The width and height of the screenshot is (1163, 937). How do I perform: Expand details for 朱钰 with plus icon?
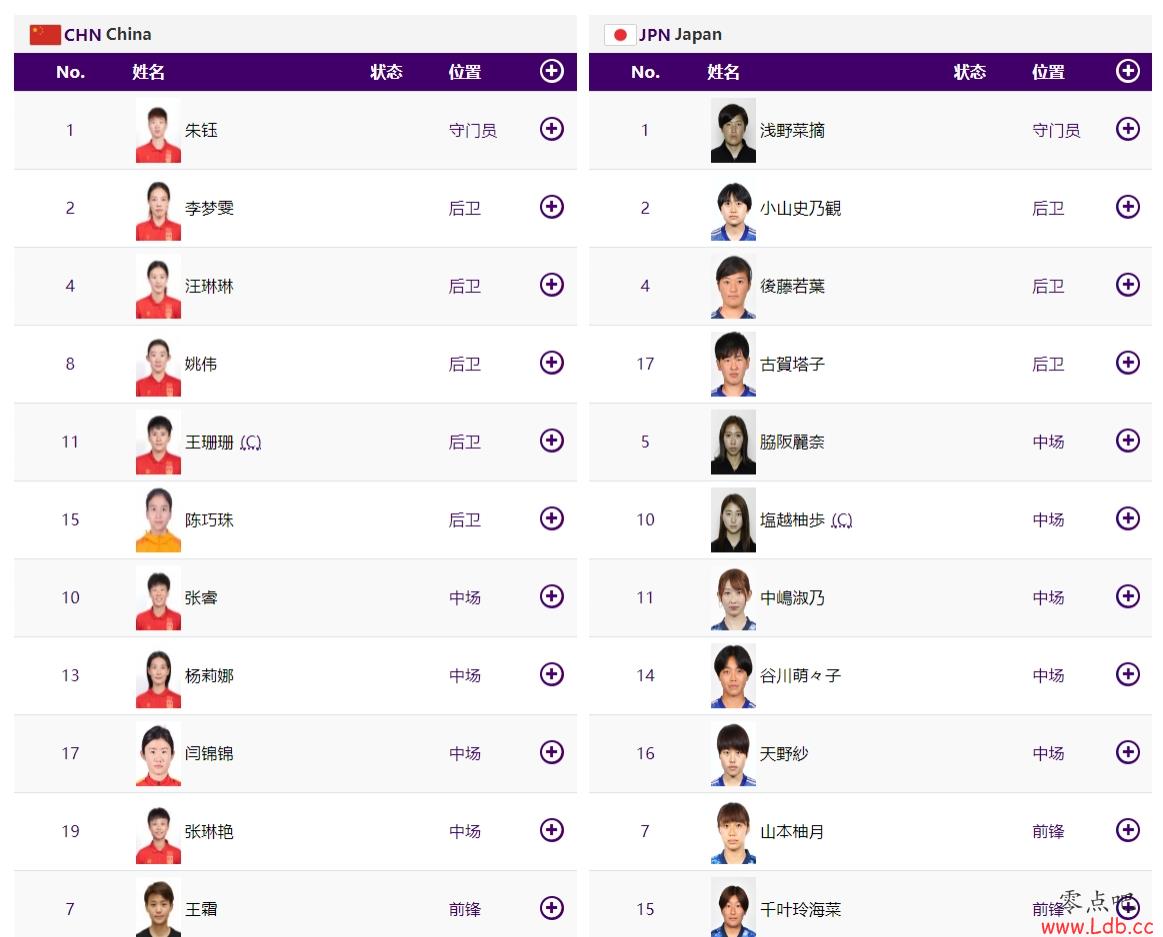552,129
